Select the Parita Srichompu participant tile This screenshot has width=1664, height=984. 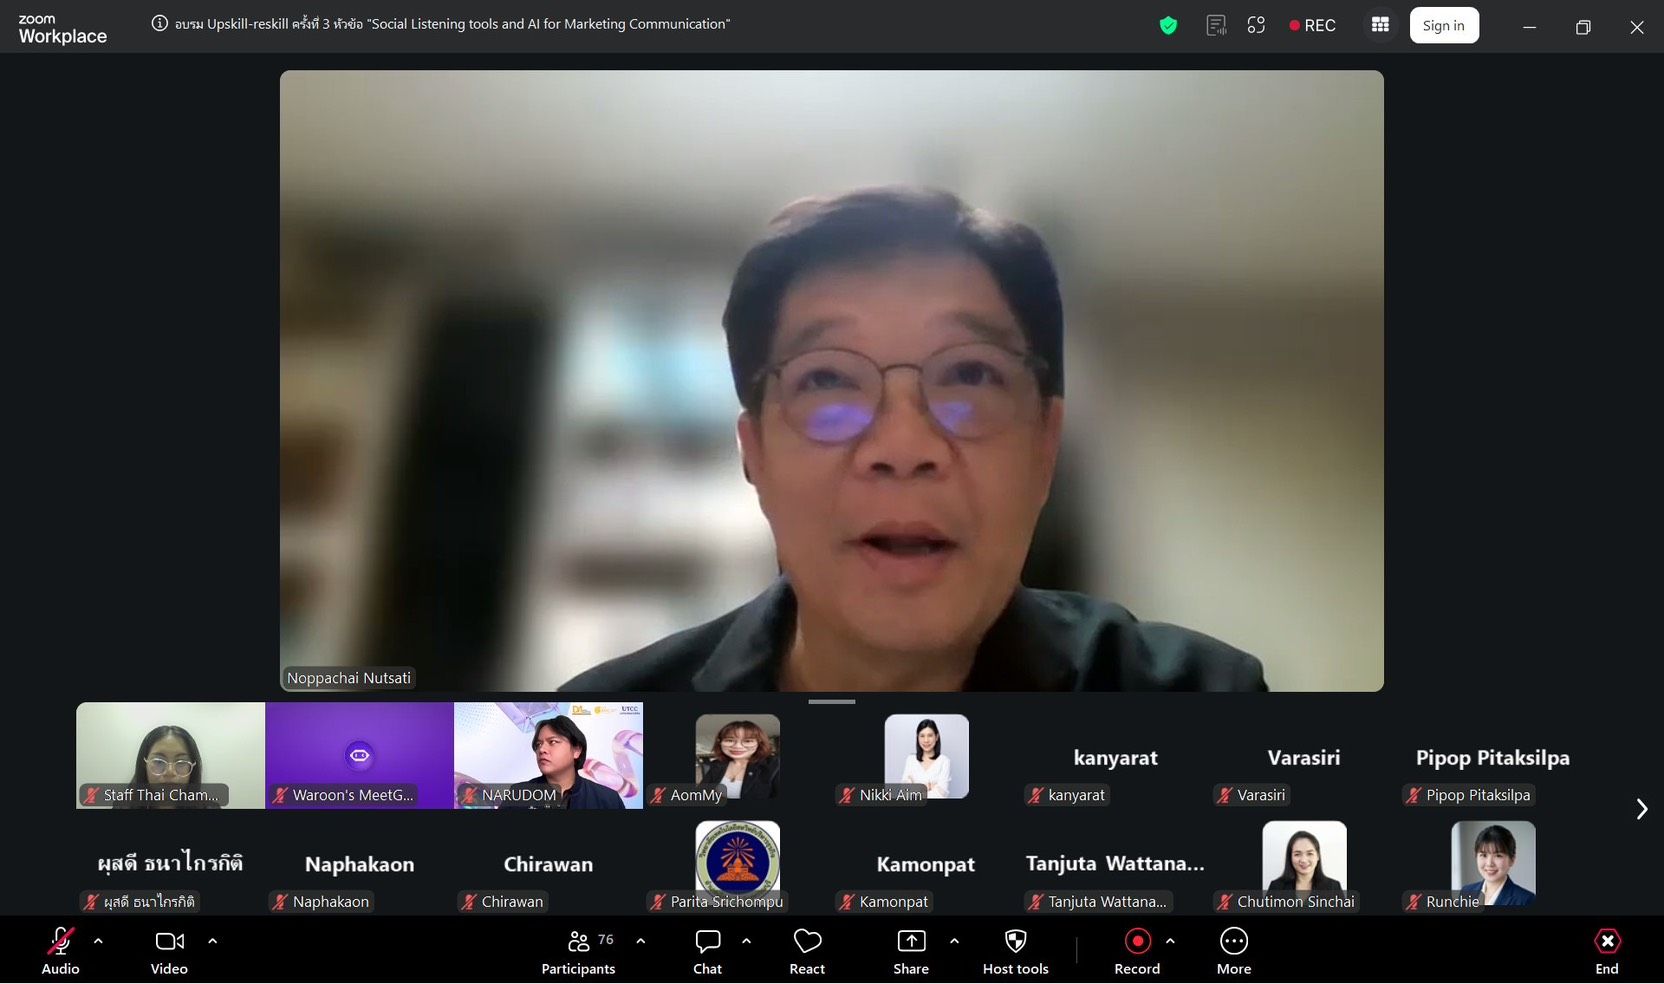[x=737, y=862]
